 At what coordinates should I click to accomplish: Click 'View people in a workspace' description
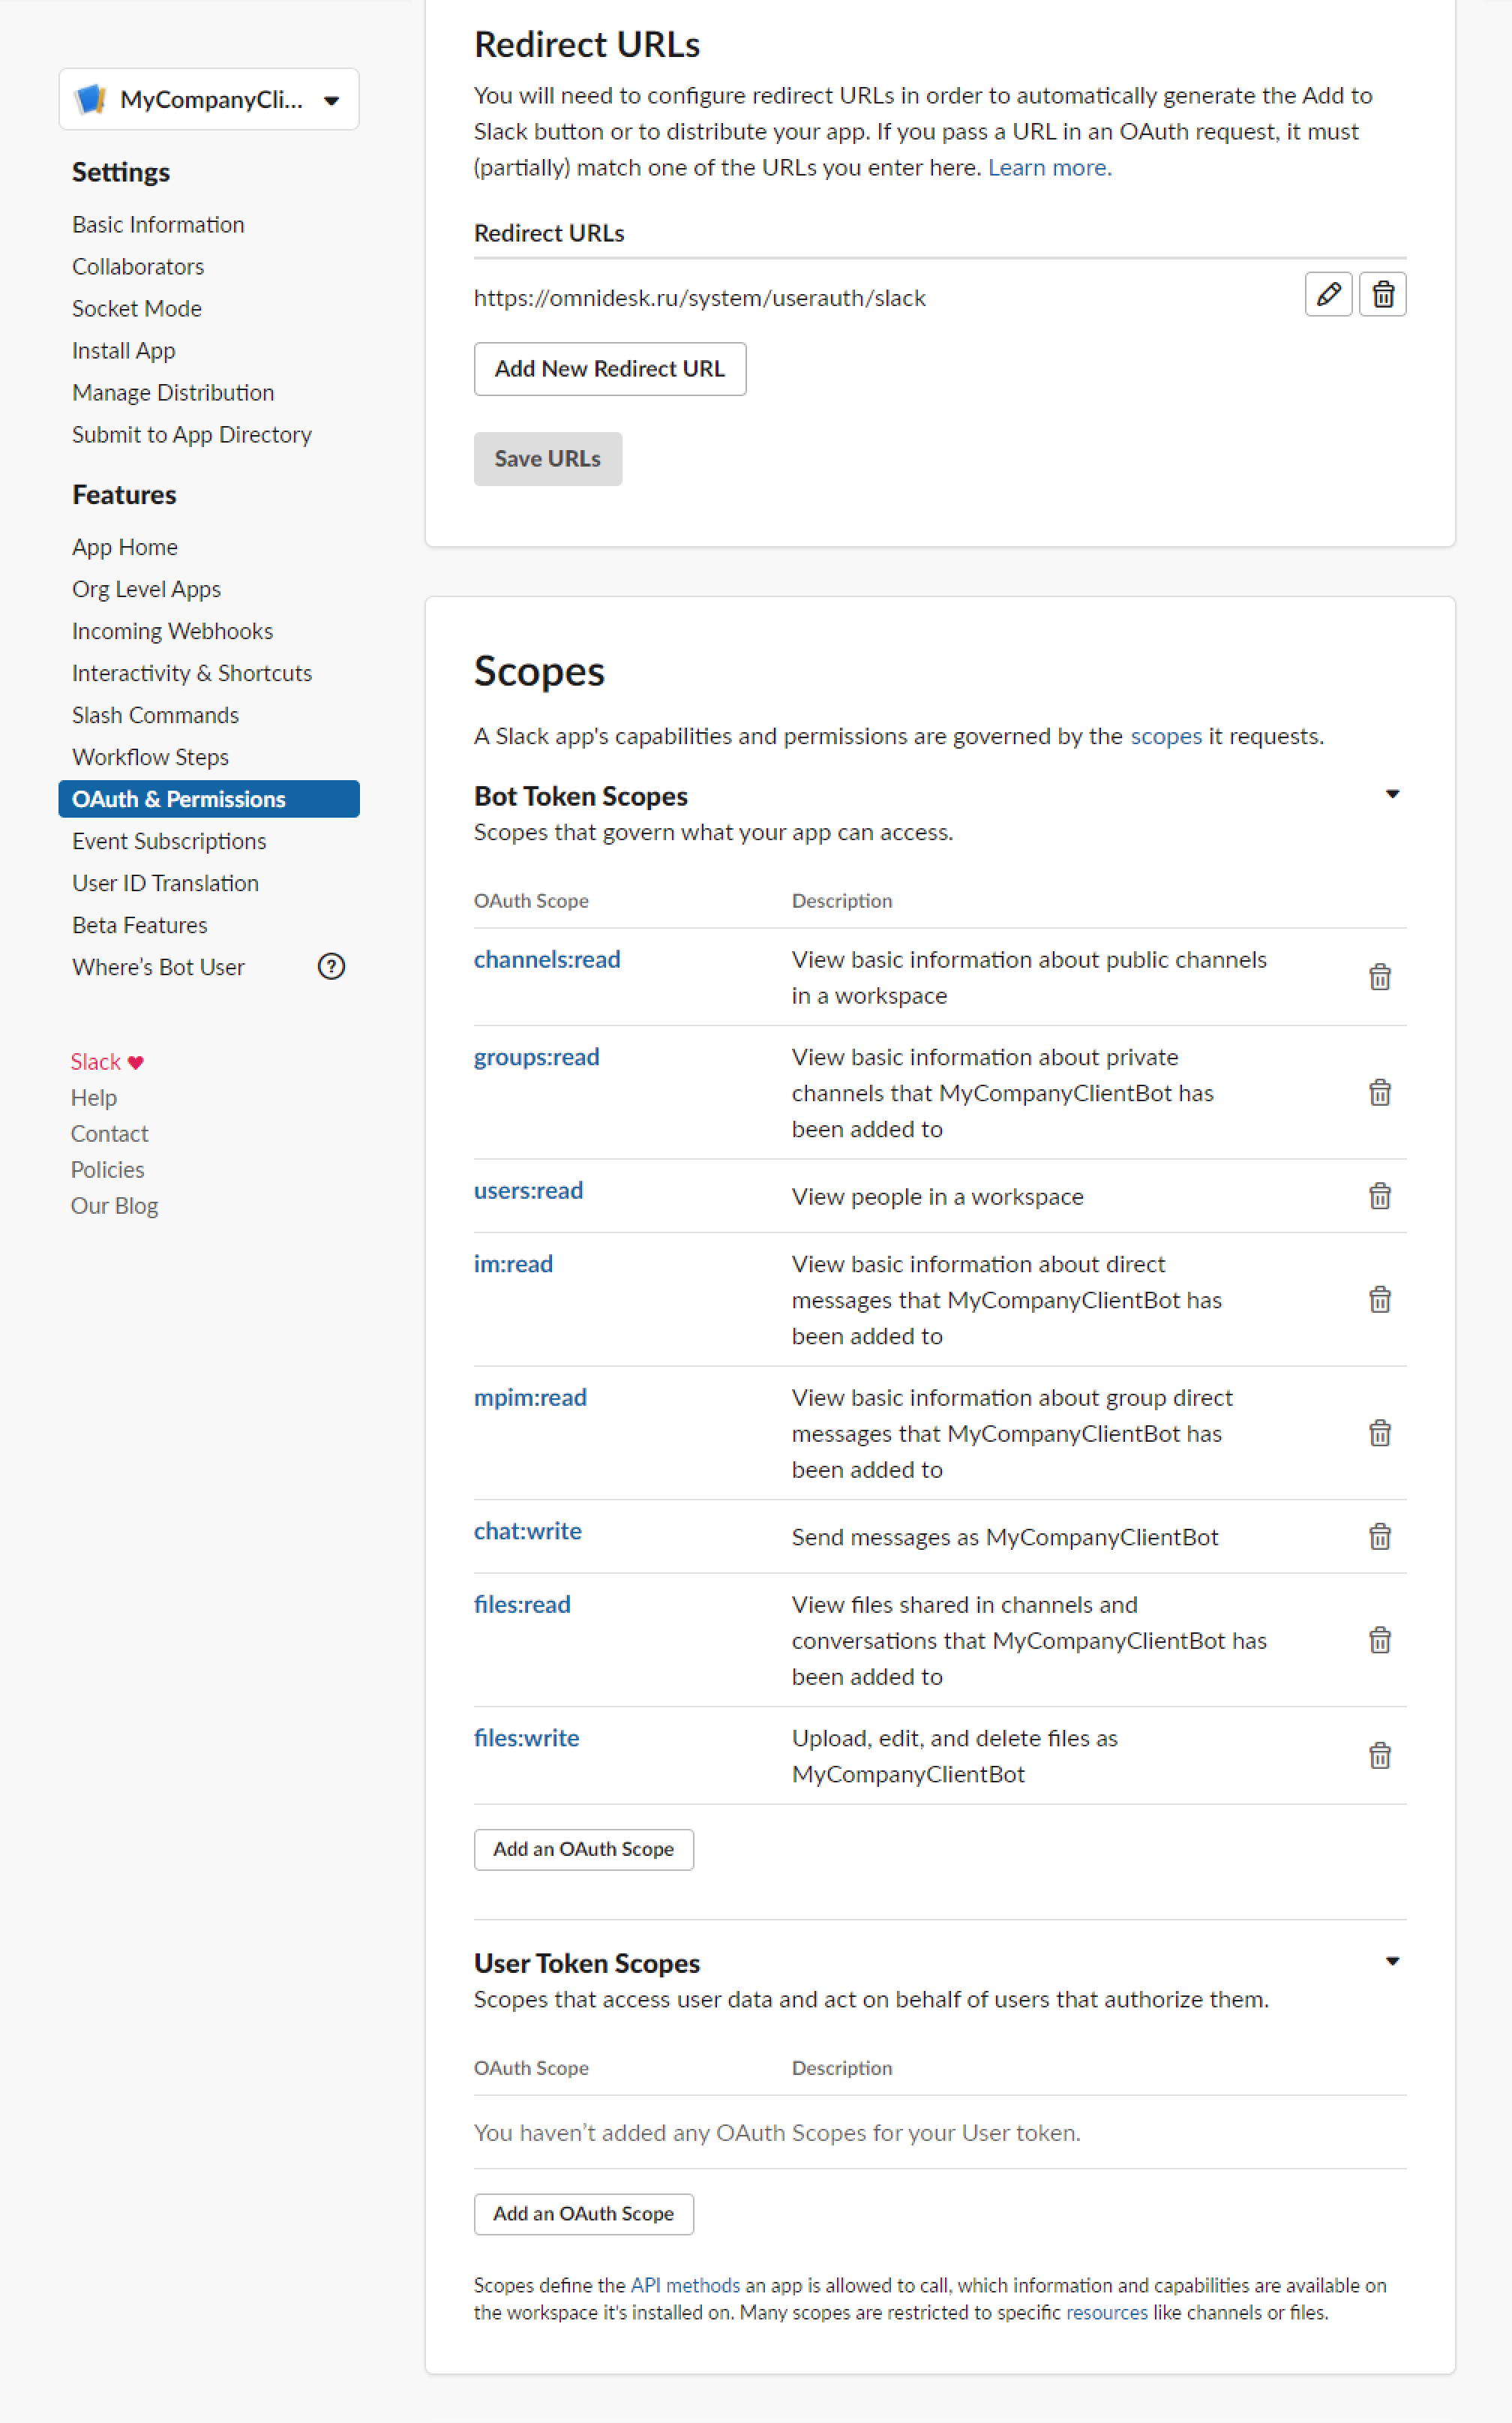938,1197
